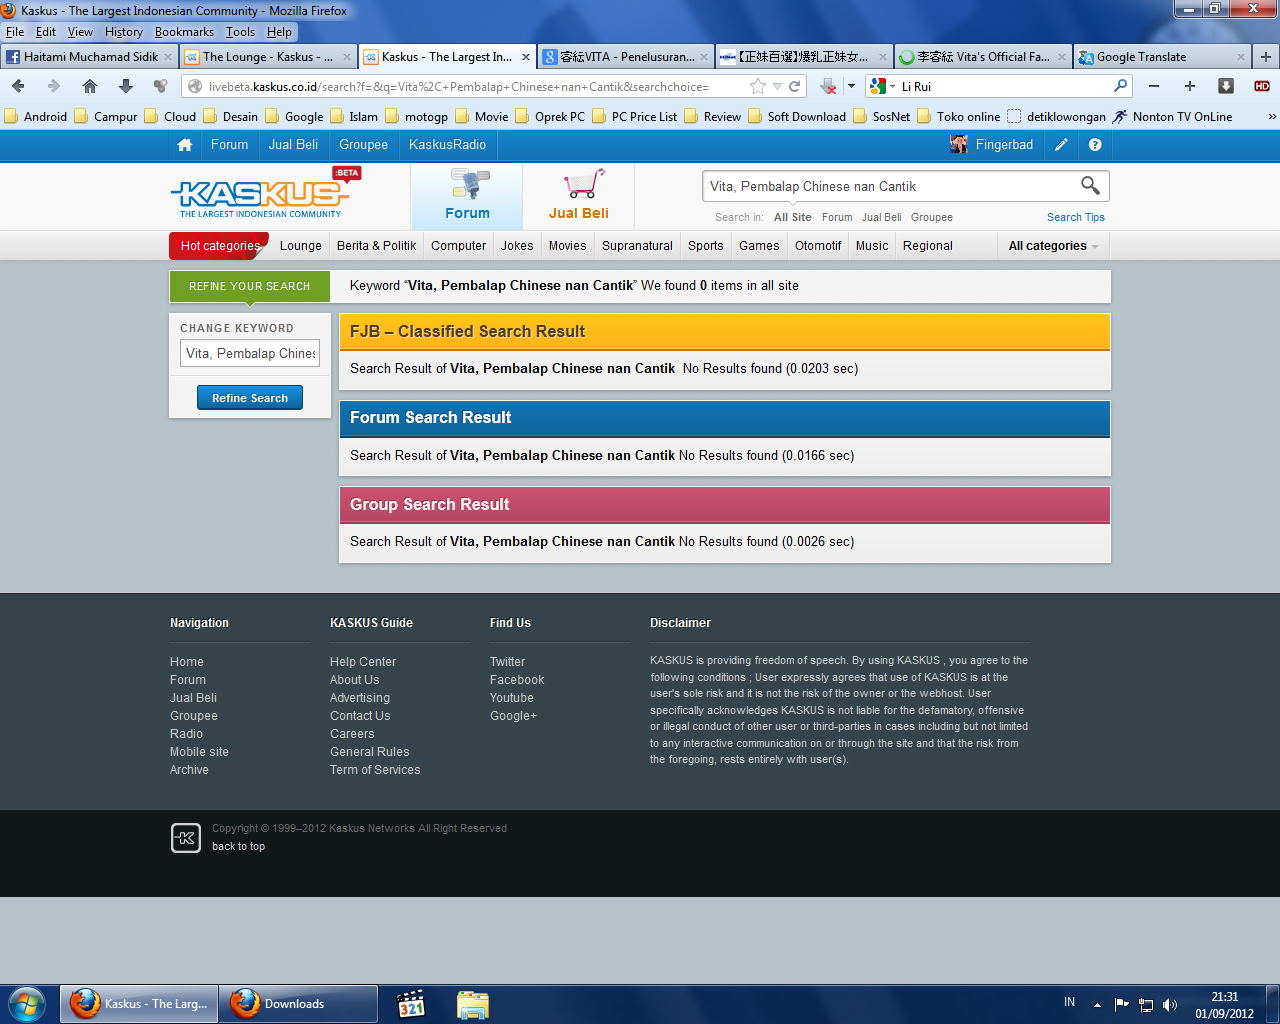Click the dark download arrow icon beside HD
Image resolution: width=1280 pixels, height=1024 pixels.
coord(1226,86)
